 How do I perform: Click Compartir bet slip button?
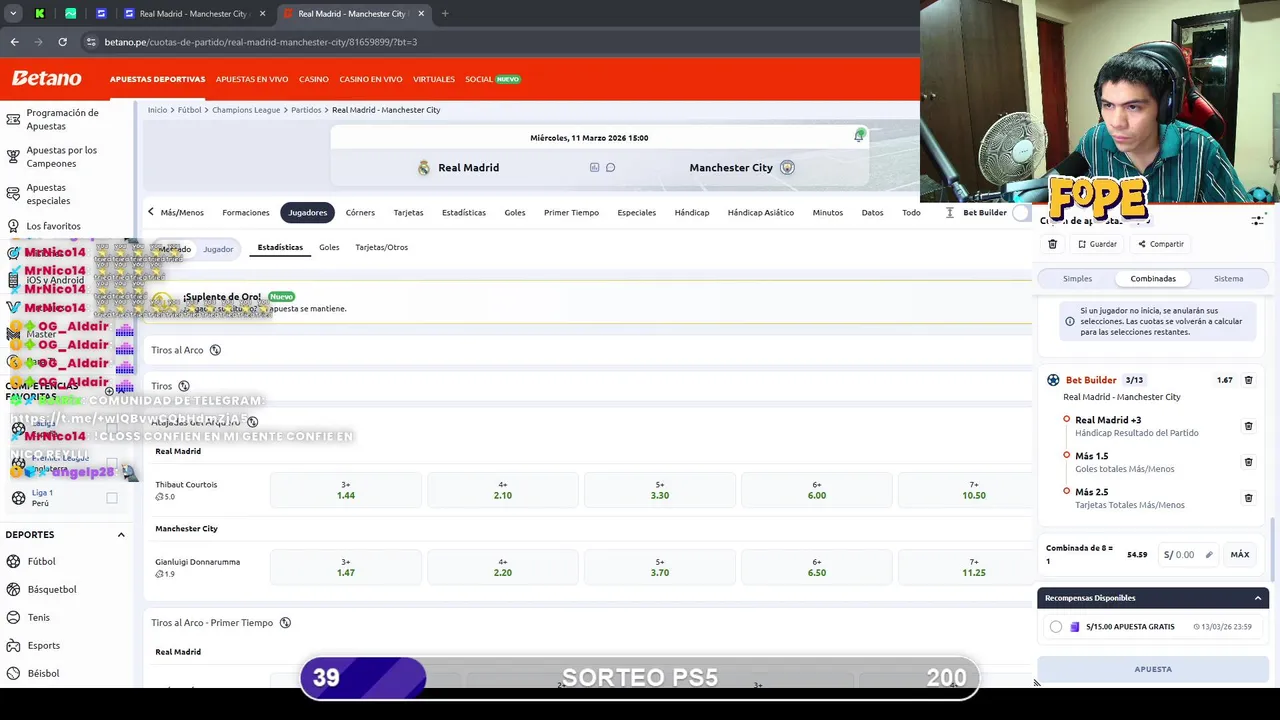[x=1160, y=244]
